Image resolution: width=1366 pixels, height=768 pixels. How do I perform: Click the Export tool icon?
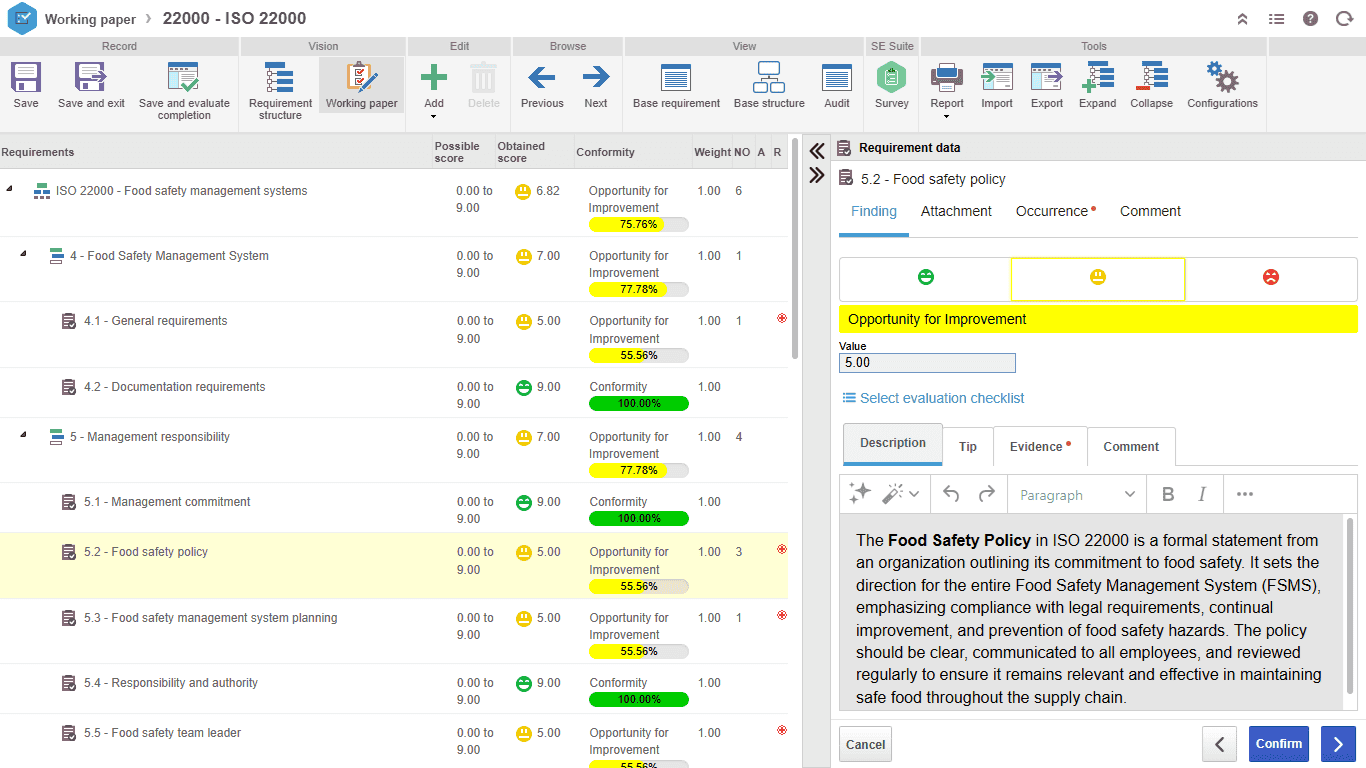tap(1047, 77)
